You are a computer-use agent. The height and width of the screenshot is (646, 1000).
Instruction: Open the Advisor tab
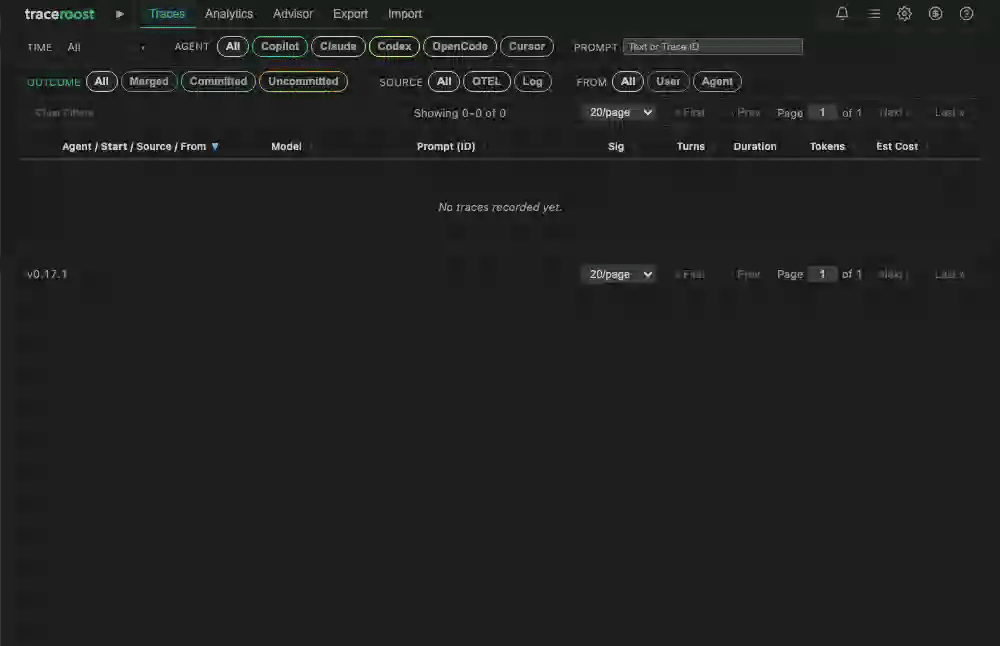tap(293, 14)
